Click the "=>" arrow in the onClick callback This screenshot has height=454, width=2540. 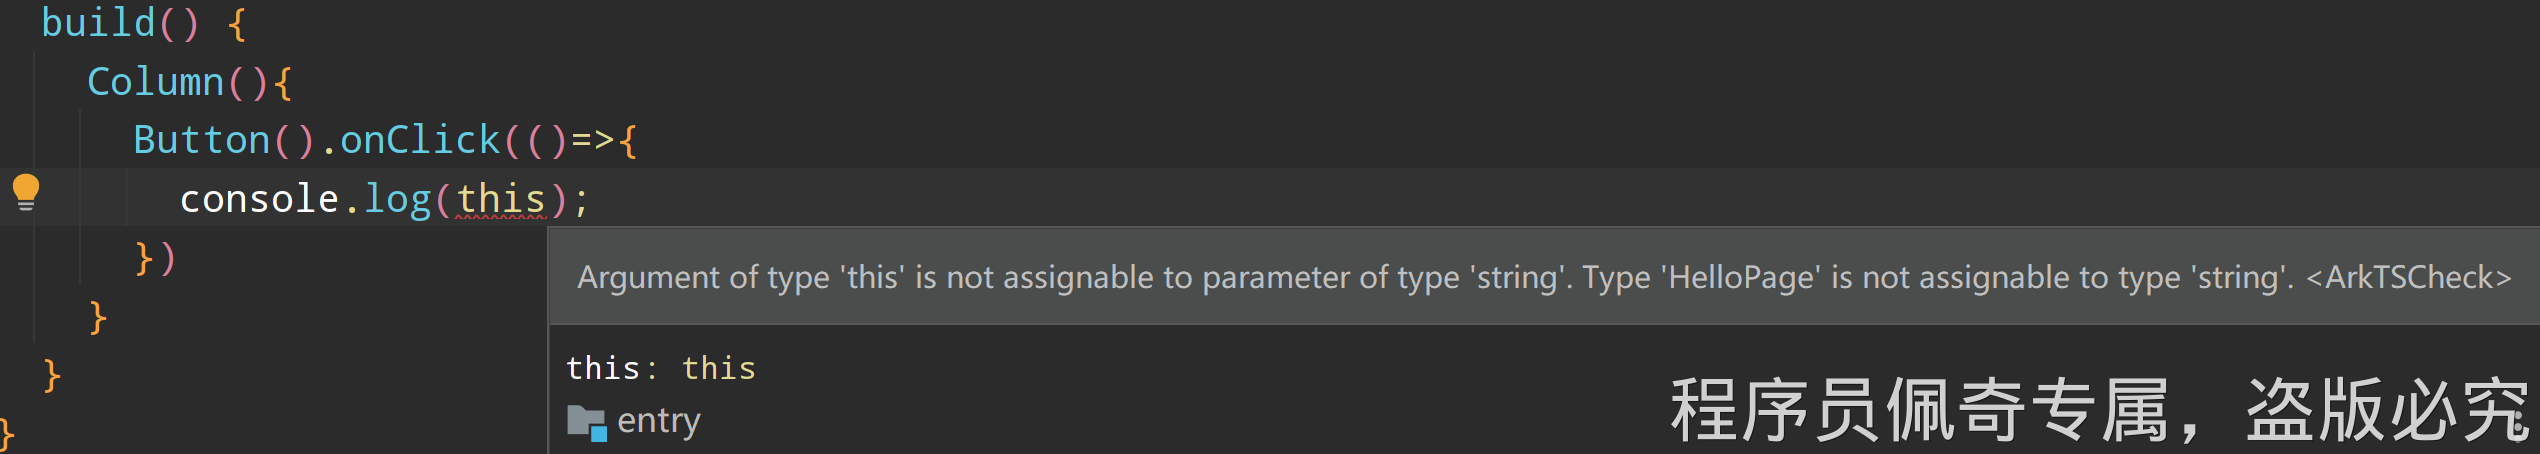point(592,140)
